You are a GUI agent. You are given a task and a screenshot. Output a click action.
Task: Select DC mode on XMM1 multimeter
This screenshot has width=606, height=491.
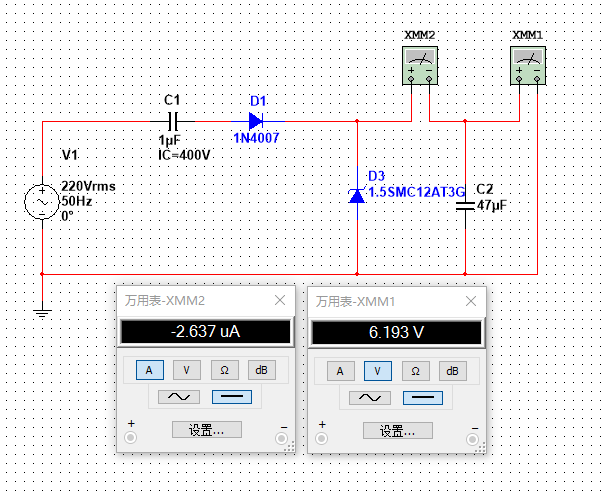coord(424,397)
